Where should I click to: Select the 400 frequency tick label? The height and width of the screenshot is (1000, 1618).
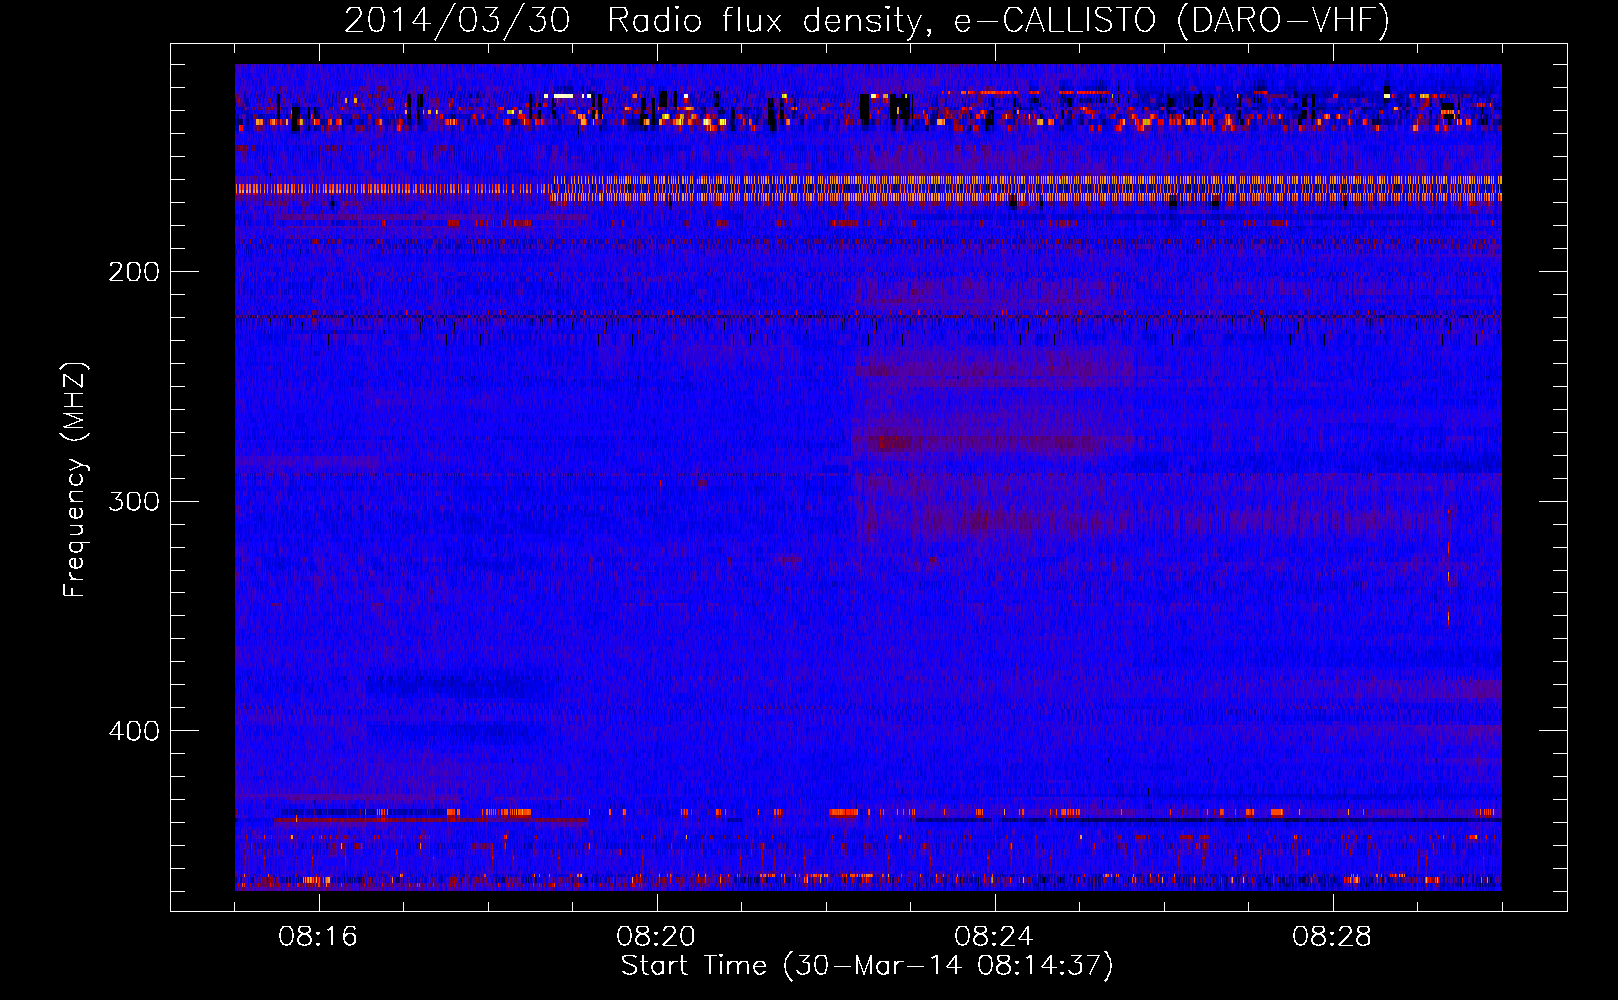134,731
